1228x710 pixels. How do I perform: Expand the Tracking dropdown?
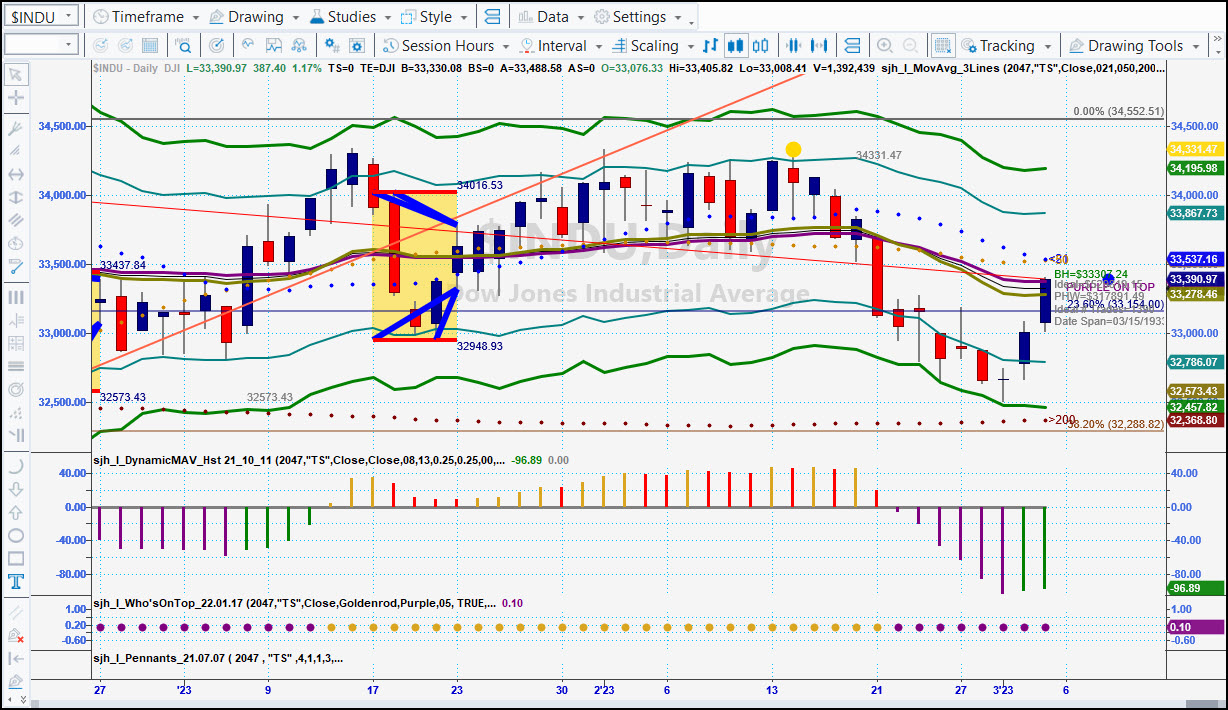pos(1047,46)
